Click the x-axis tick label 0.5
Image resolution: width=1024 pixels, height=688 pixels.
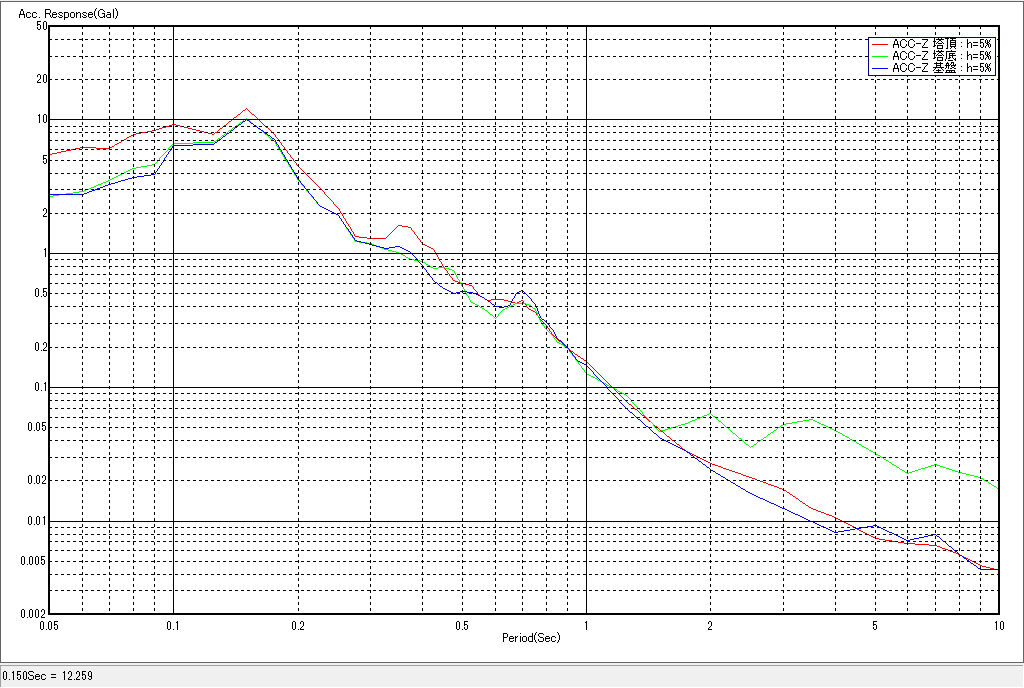click(x=461, y=626)
